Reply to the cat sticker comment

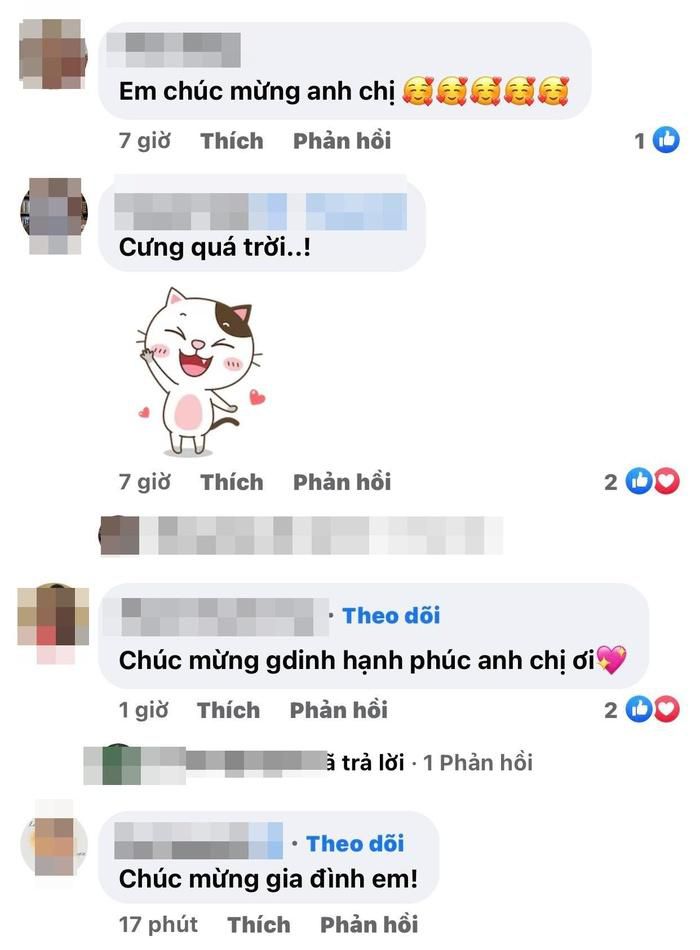[x=342, y=482]
